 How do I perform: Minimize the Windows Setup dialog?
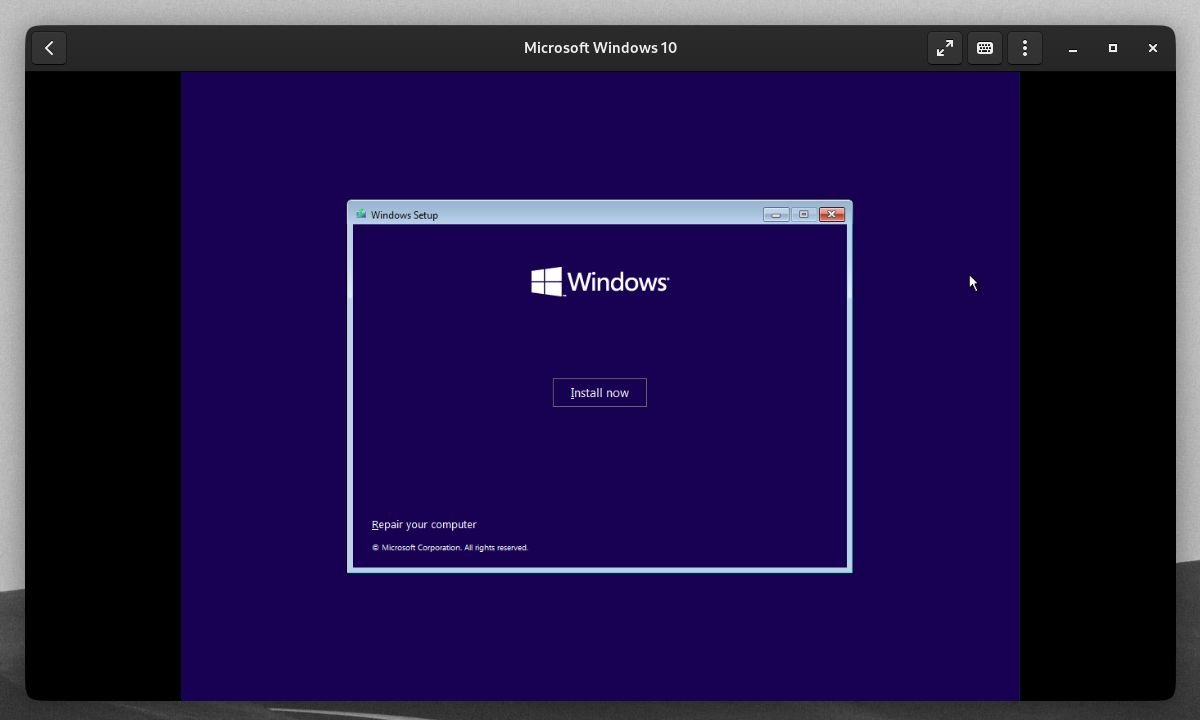point(776,214)
